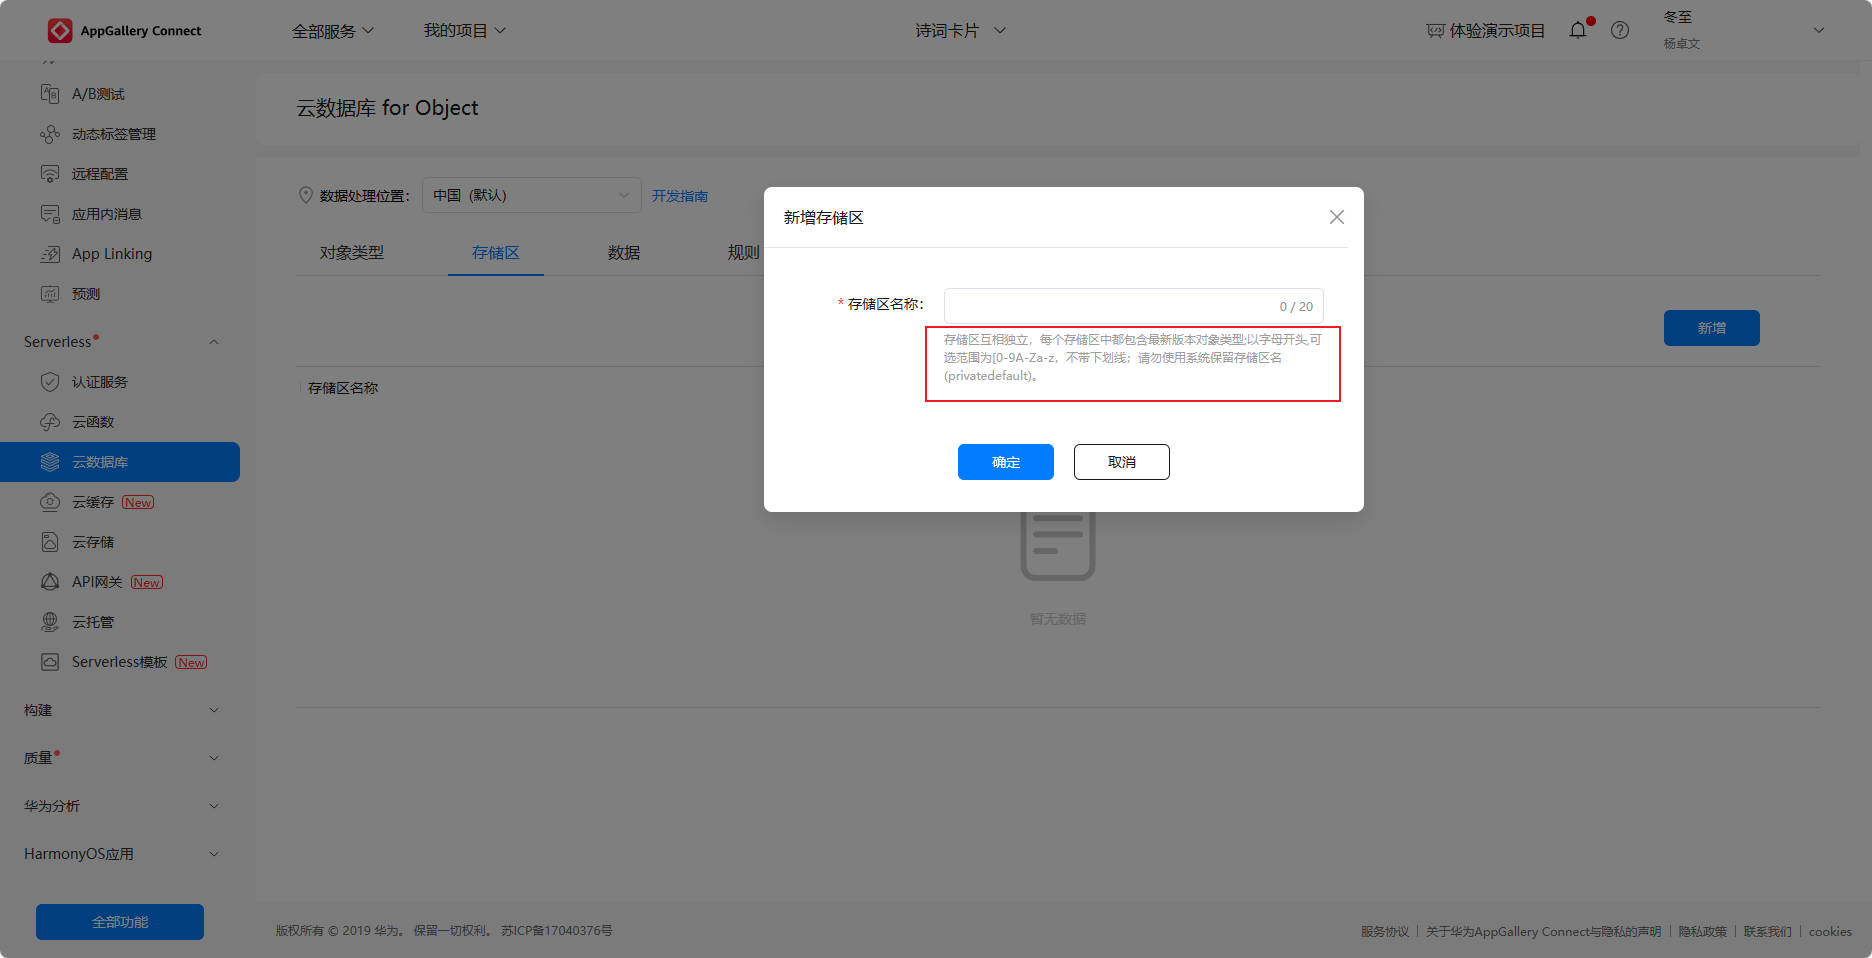The width and height of the screenshot is (1872, 958).
Task: Click the 应用内消息 sidebar icon
Action: pyautogui.click(x=50, y=214)
